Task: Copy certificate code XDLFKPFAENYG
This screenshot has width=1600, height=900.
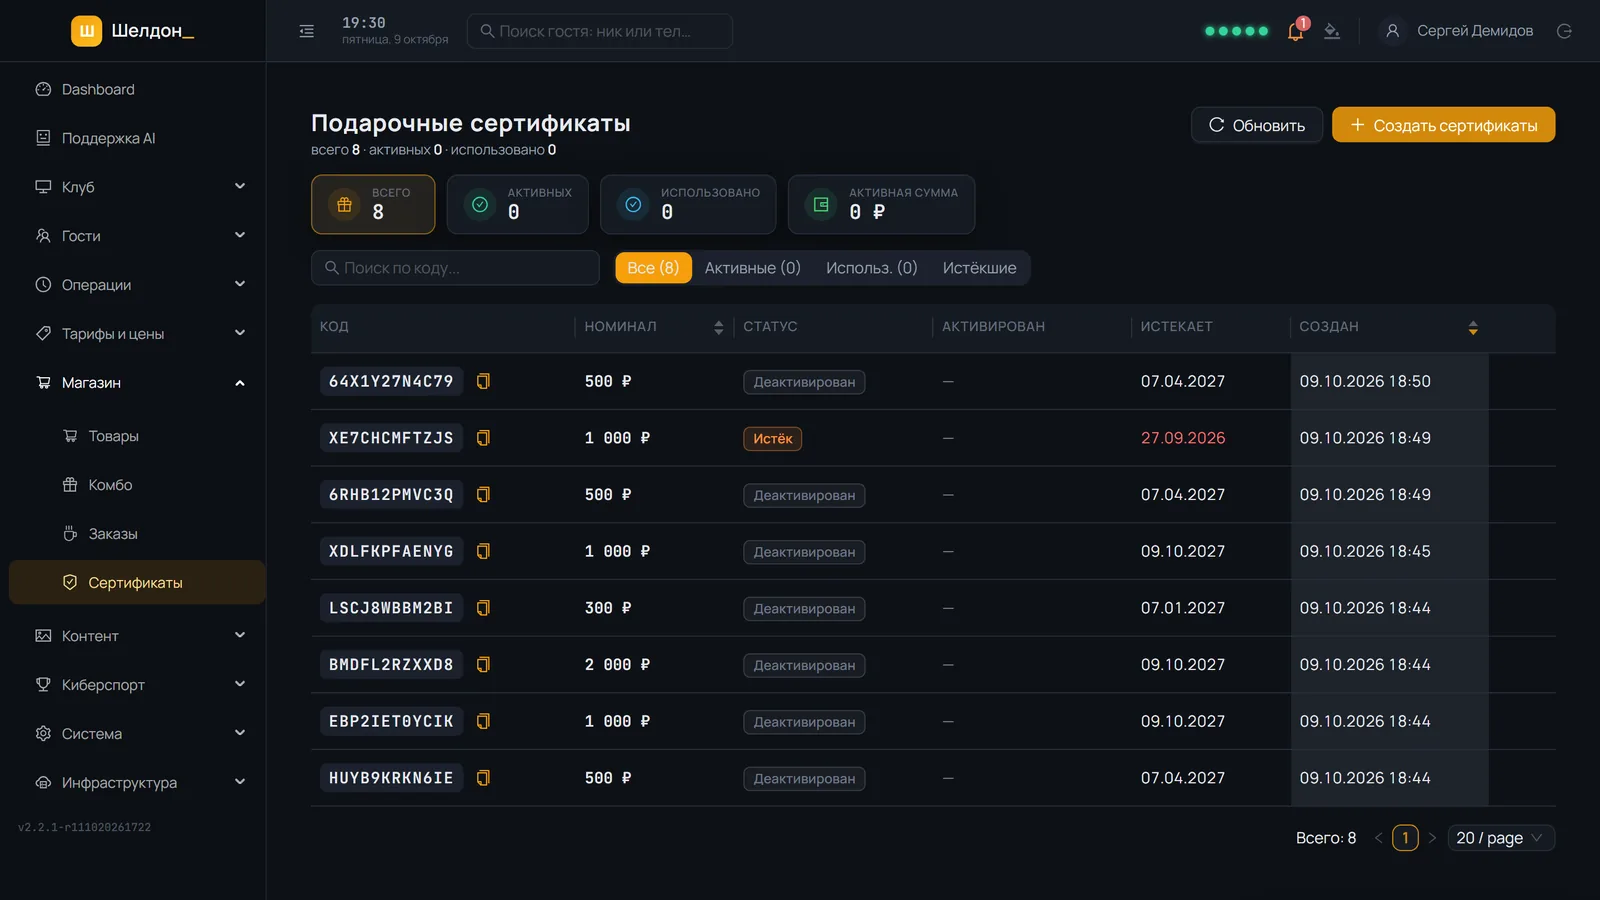Action: [483, 551]
